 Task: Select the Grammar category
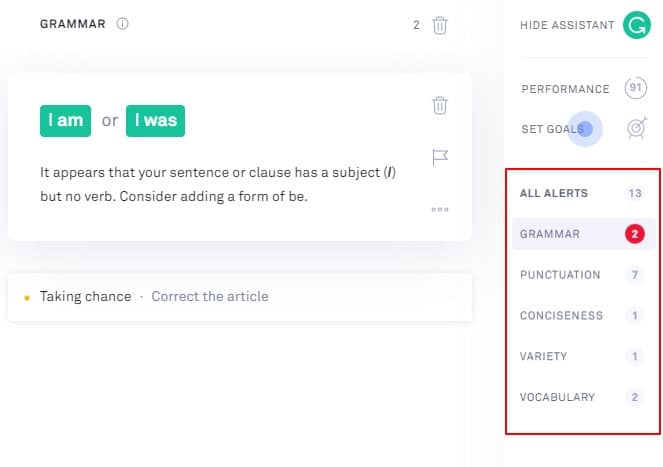tap(584, 234)
